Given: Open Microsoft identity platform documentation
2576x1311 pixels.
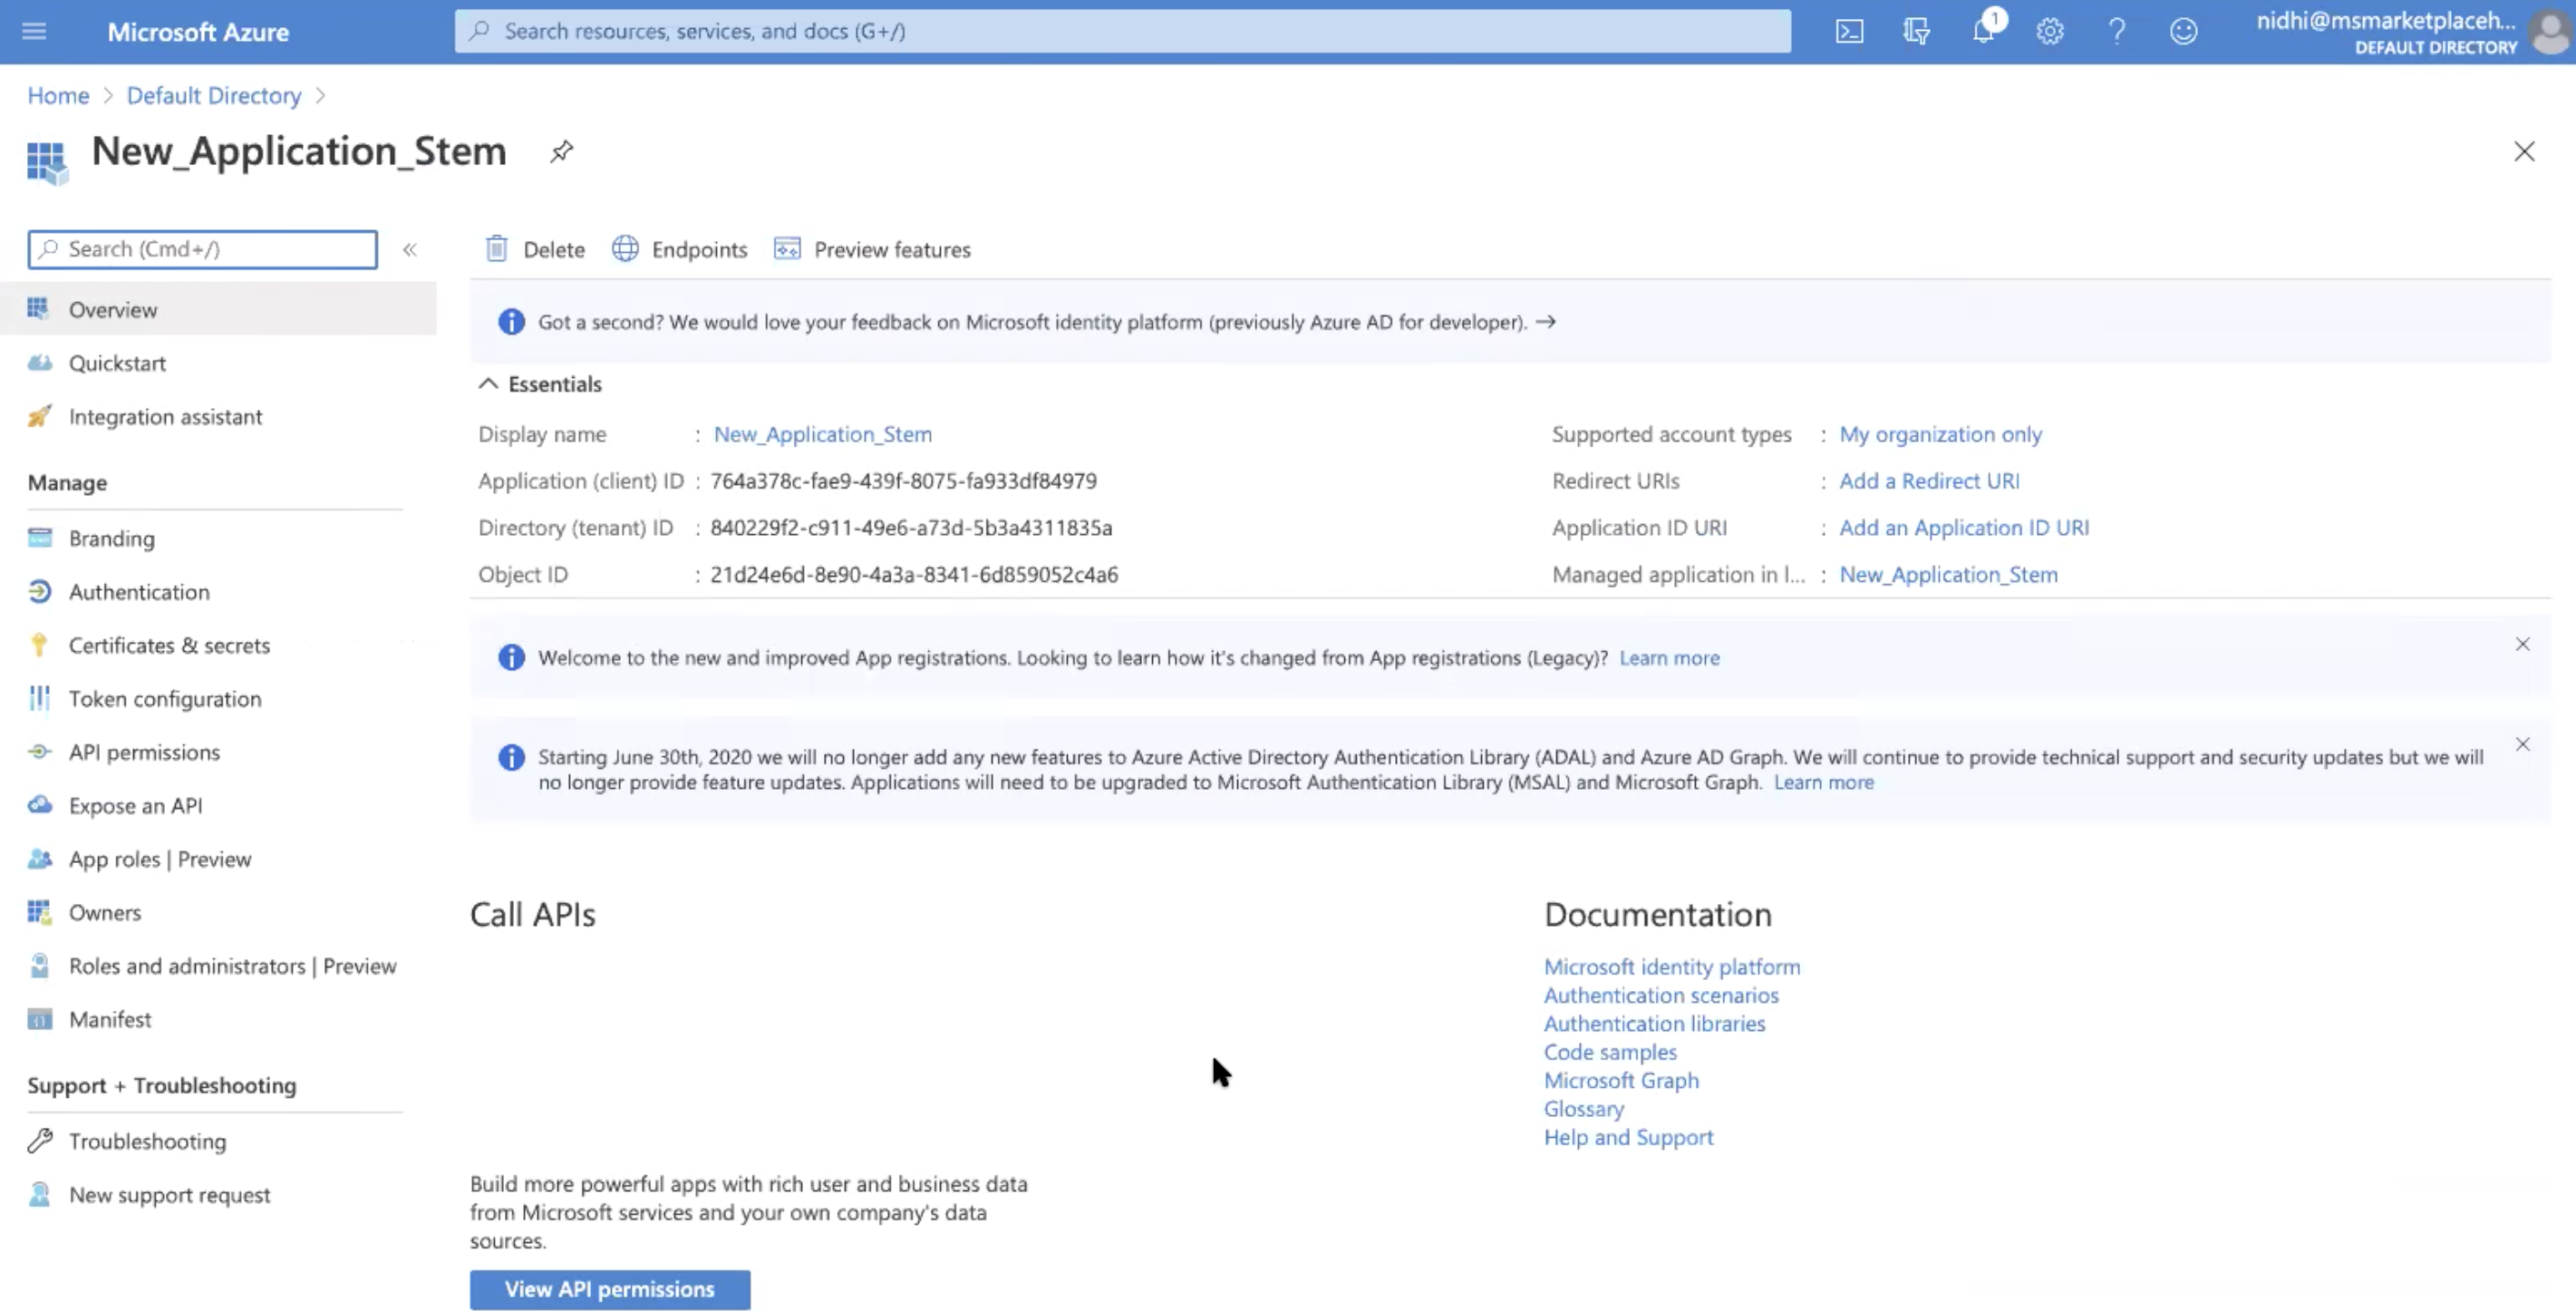Looking at the screenshot, I should pyautogui.click(x=1671, y=967).
